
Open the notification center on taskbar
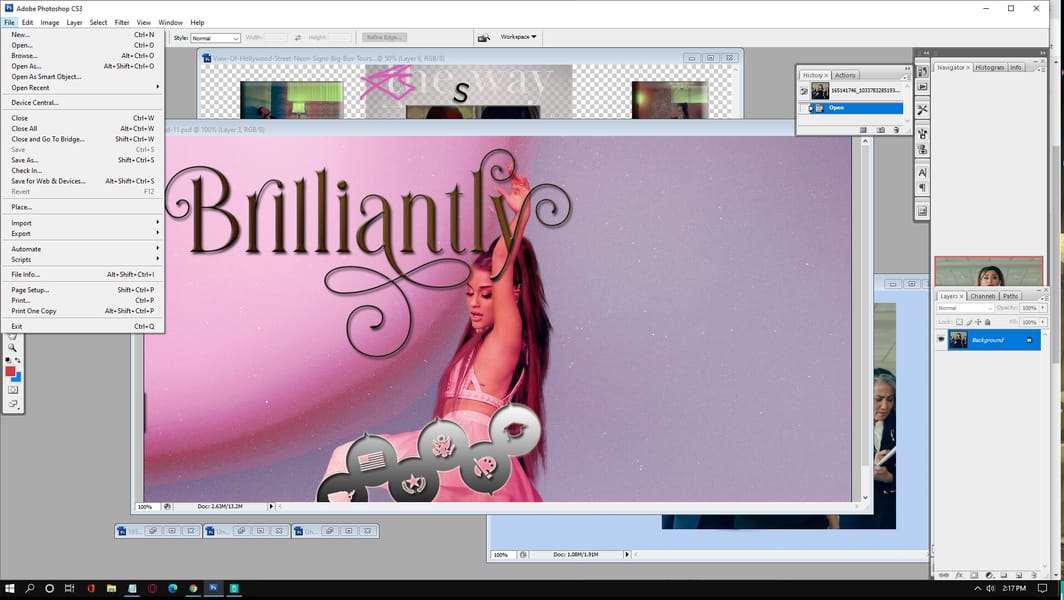pyautogui.click(x=1042, y=588)
